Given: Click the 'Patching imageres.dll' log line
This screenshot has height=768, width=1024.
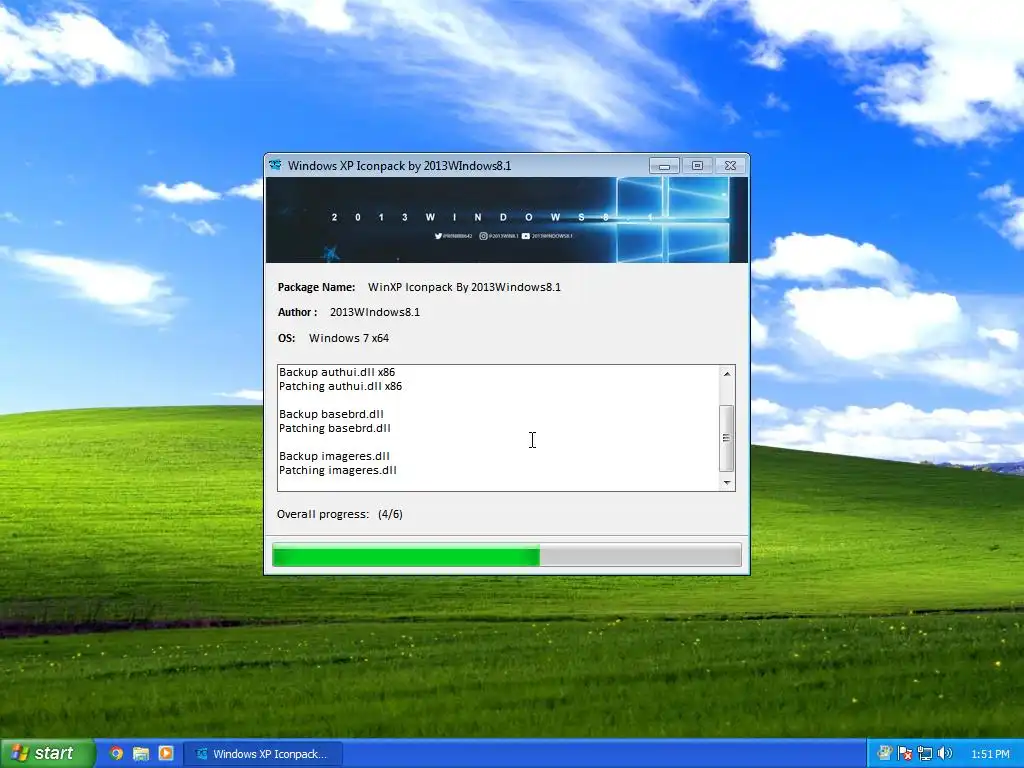Looking at the screenshot, I should point(338,470).
